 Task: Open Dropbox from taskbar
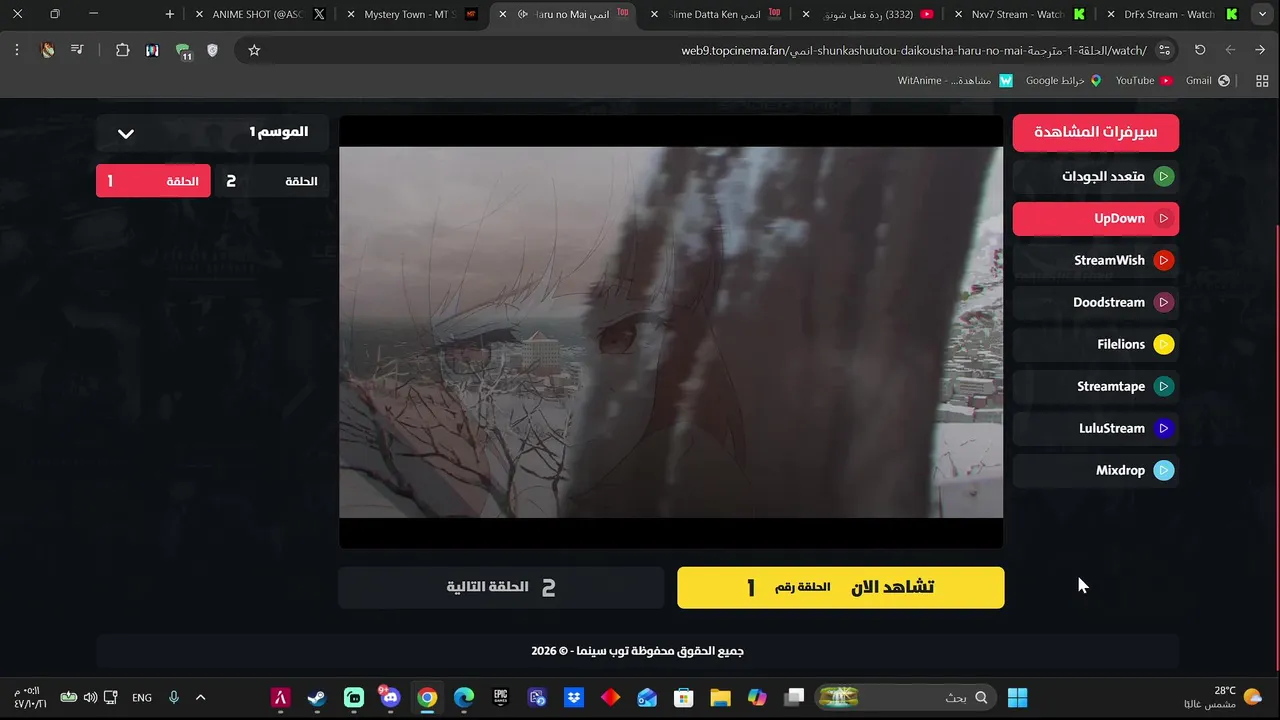click(574, 697)
